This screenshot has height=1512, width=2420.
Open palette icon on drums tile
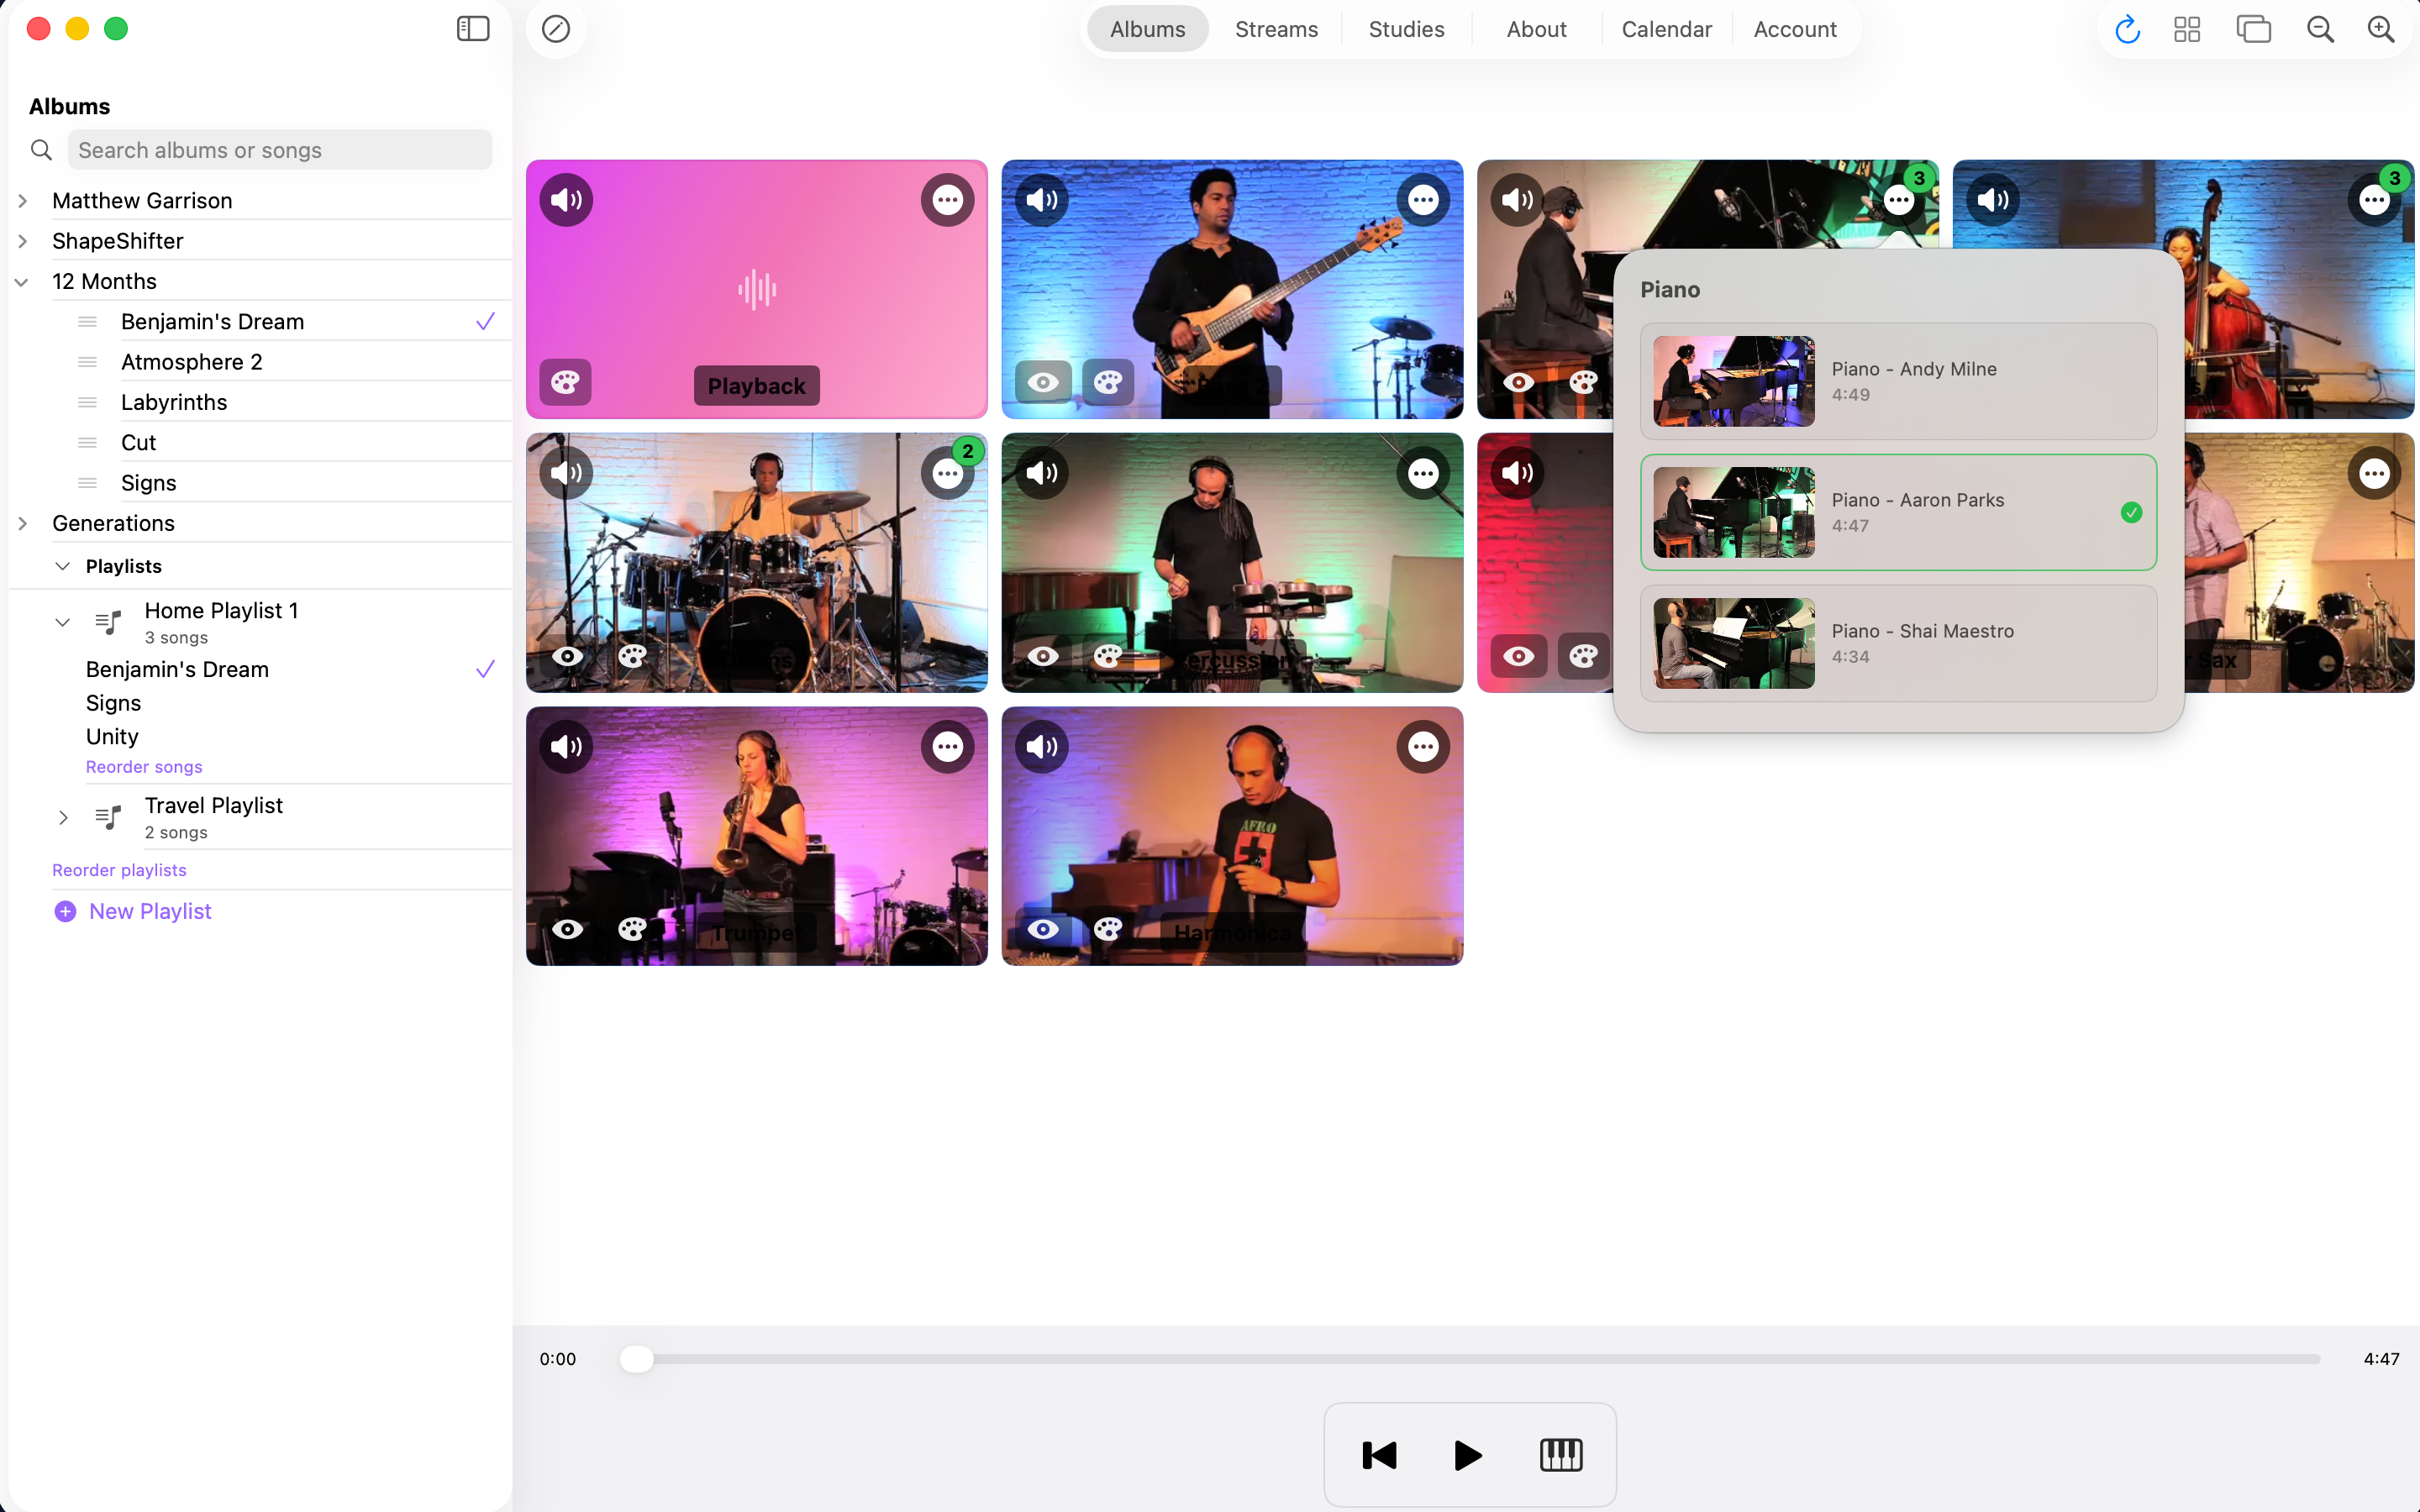tap(632, 656)
